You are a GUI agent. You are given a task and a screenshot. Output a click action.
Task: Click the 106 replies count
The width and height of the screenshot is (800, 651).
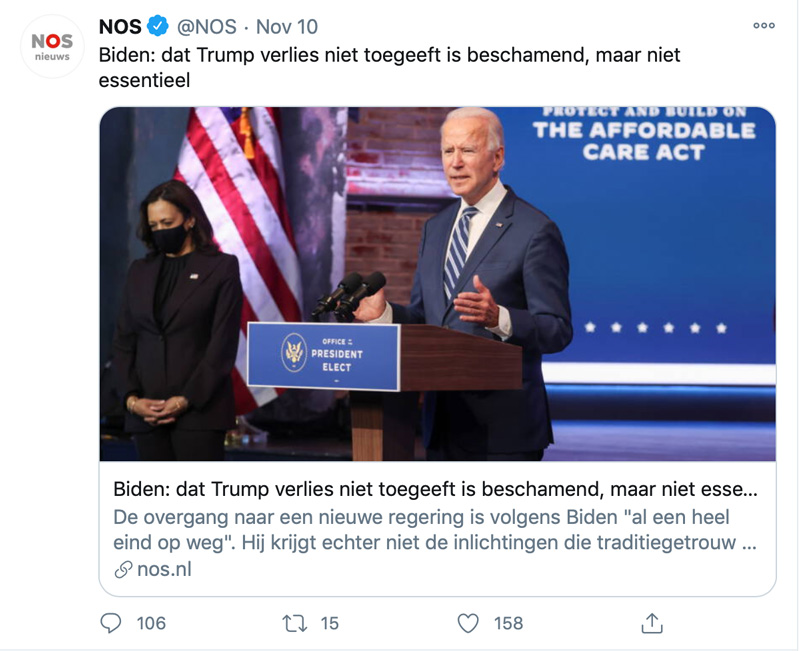coord(151,623)
